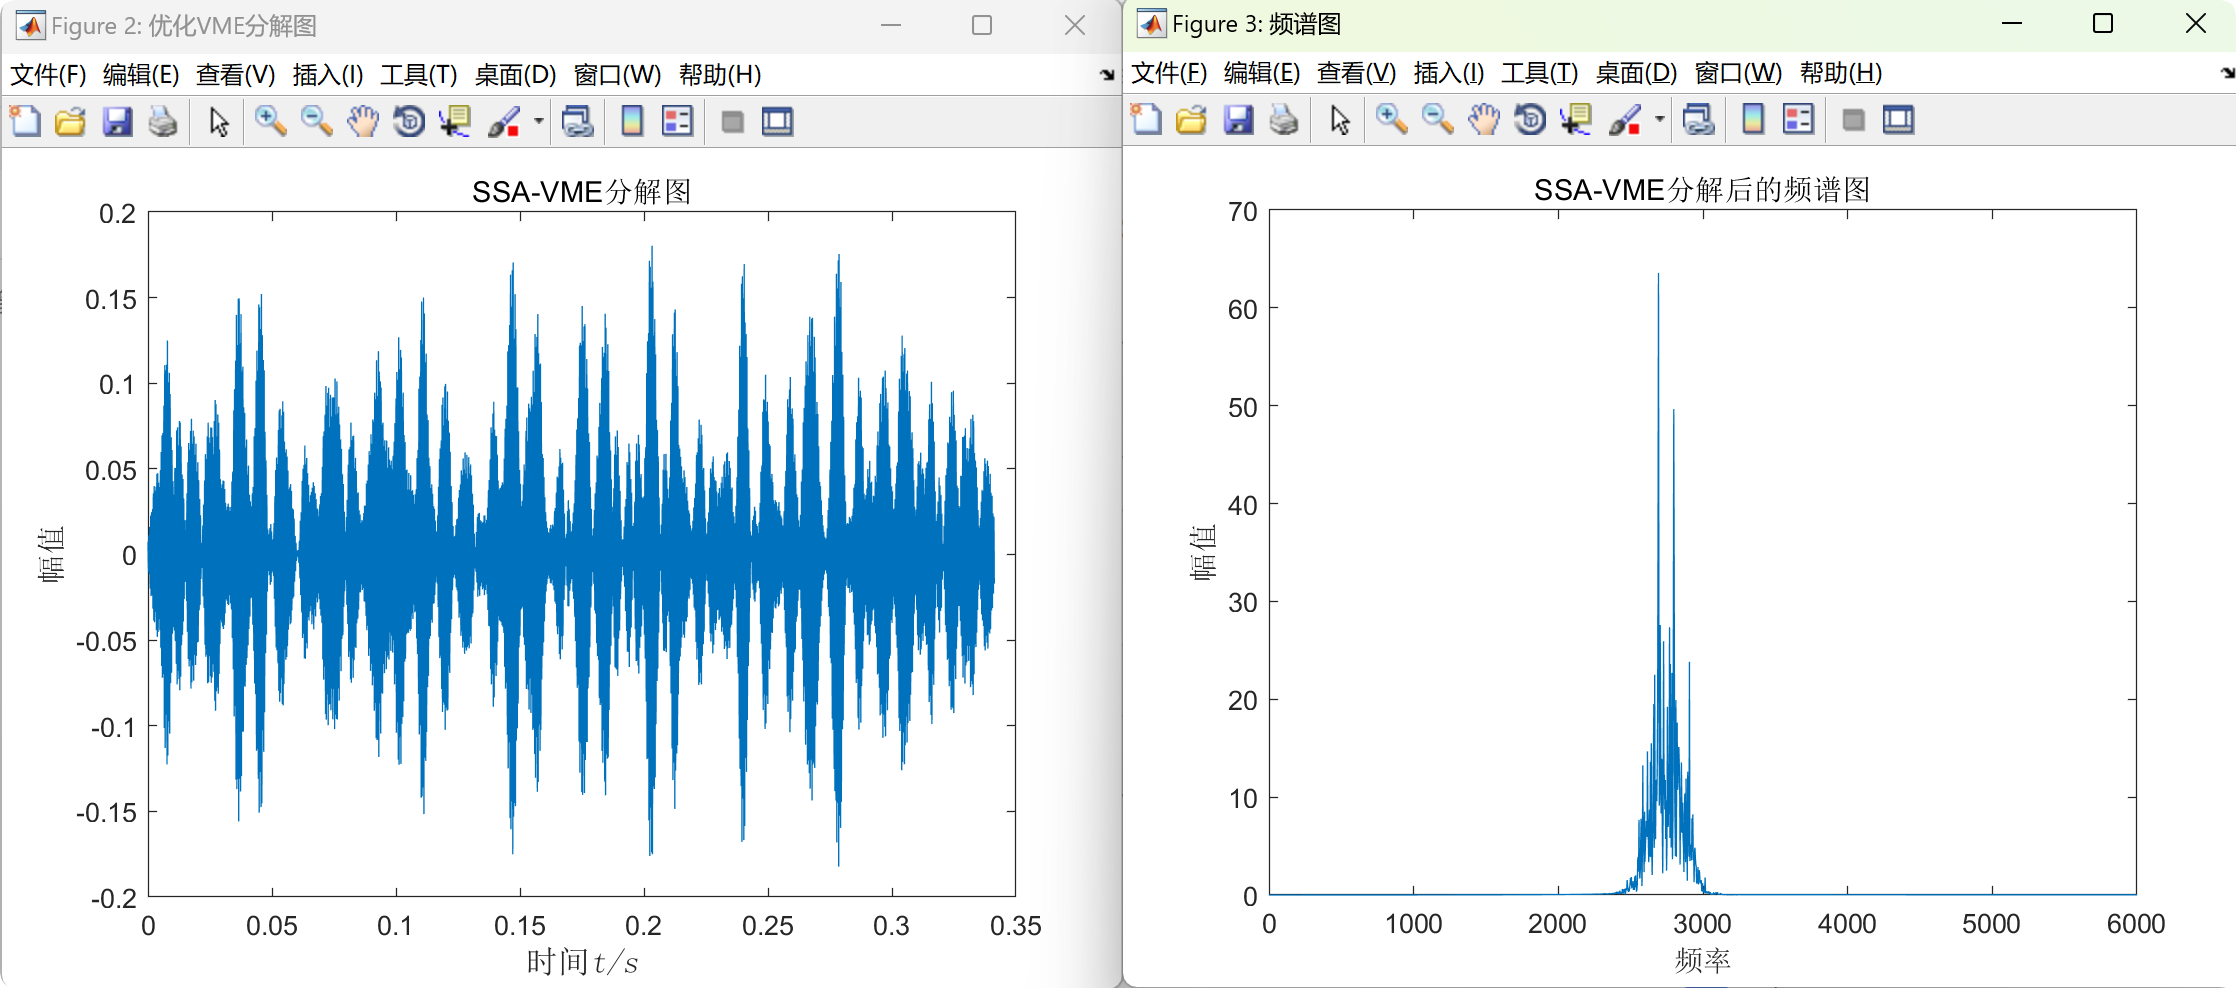
Task: Select Data Cursor tool in Figure 3
Action: pyautogui.click(x=1576, y=119)
